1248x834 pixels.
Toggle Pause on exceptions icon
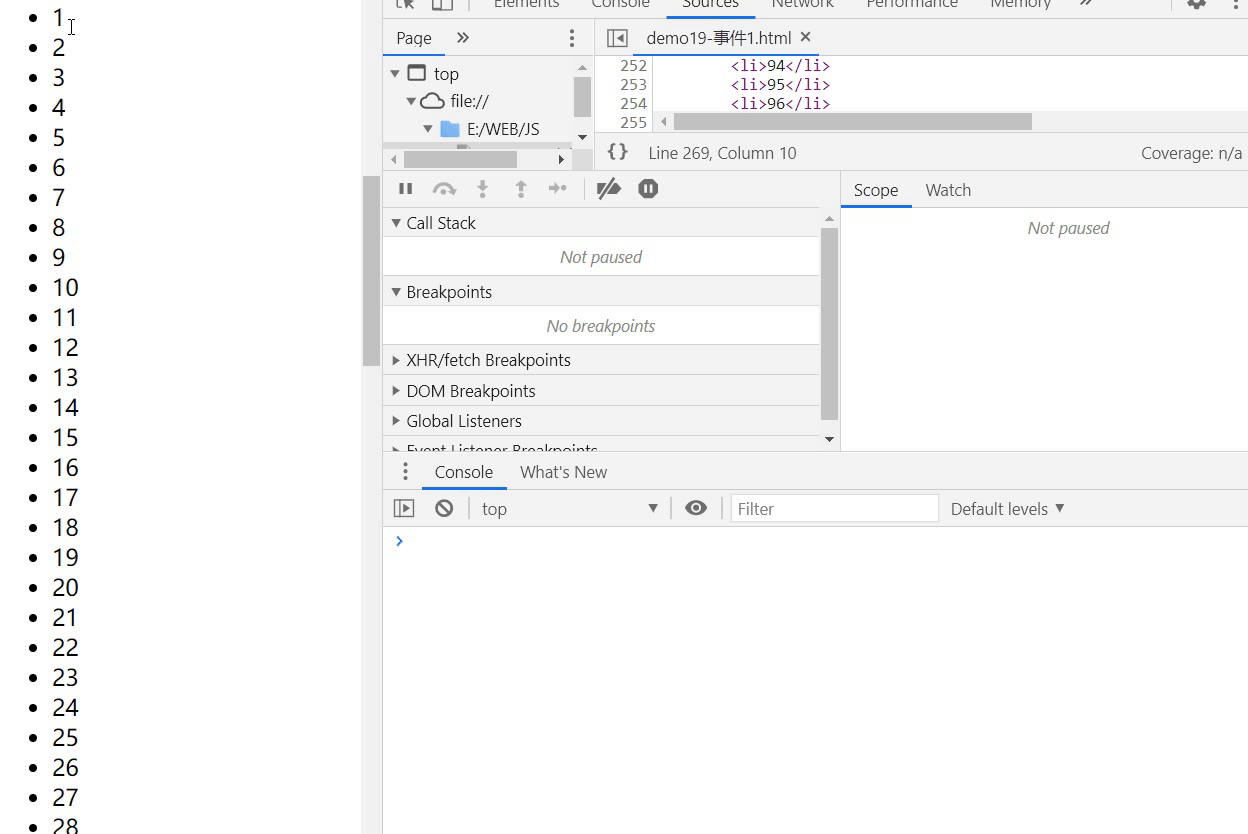point(648,189)
